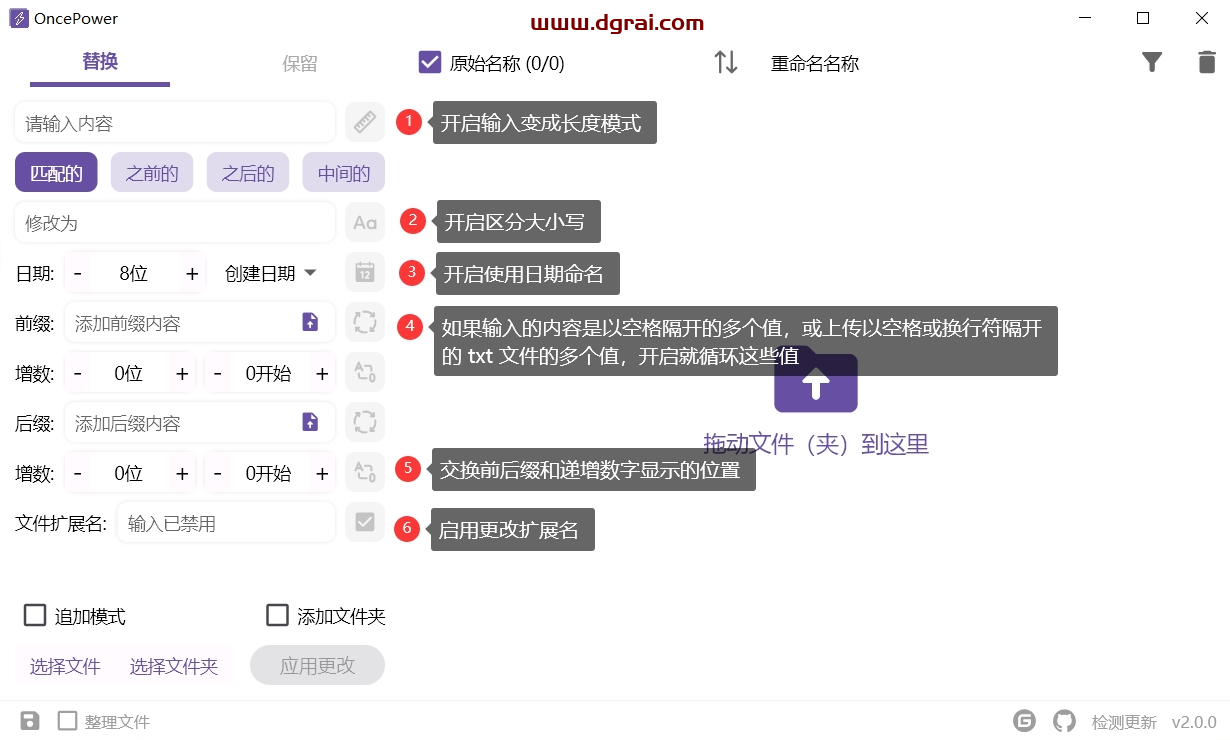
Task: Click the 选择文件夹 button
Action: [174, 666]
